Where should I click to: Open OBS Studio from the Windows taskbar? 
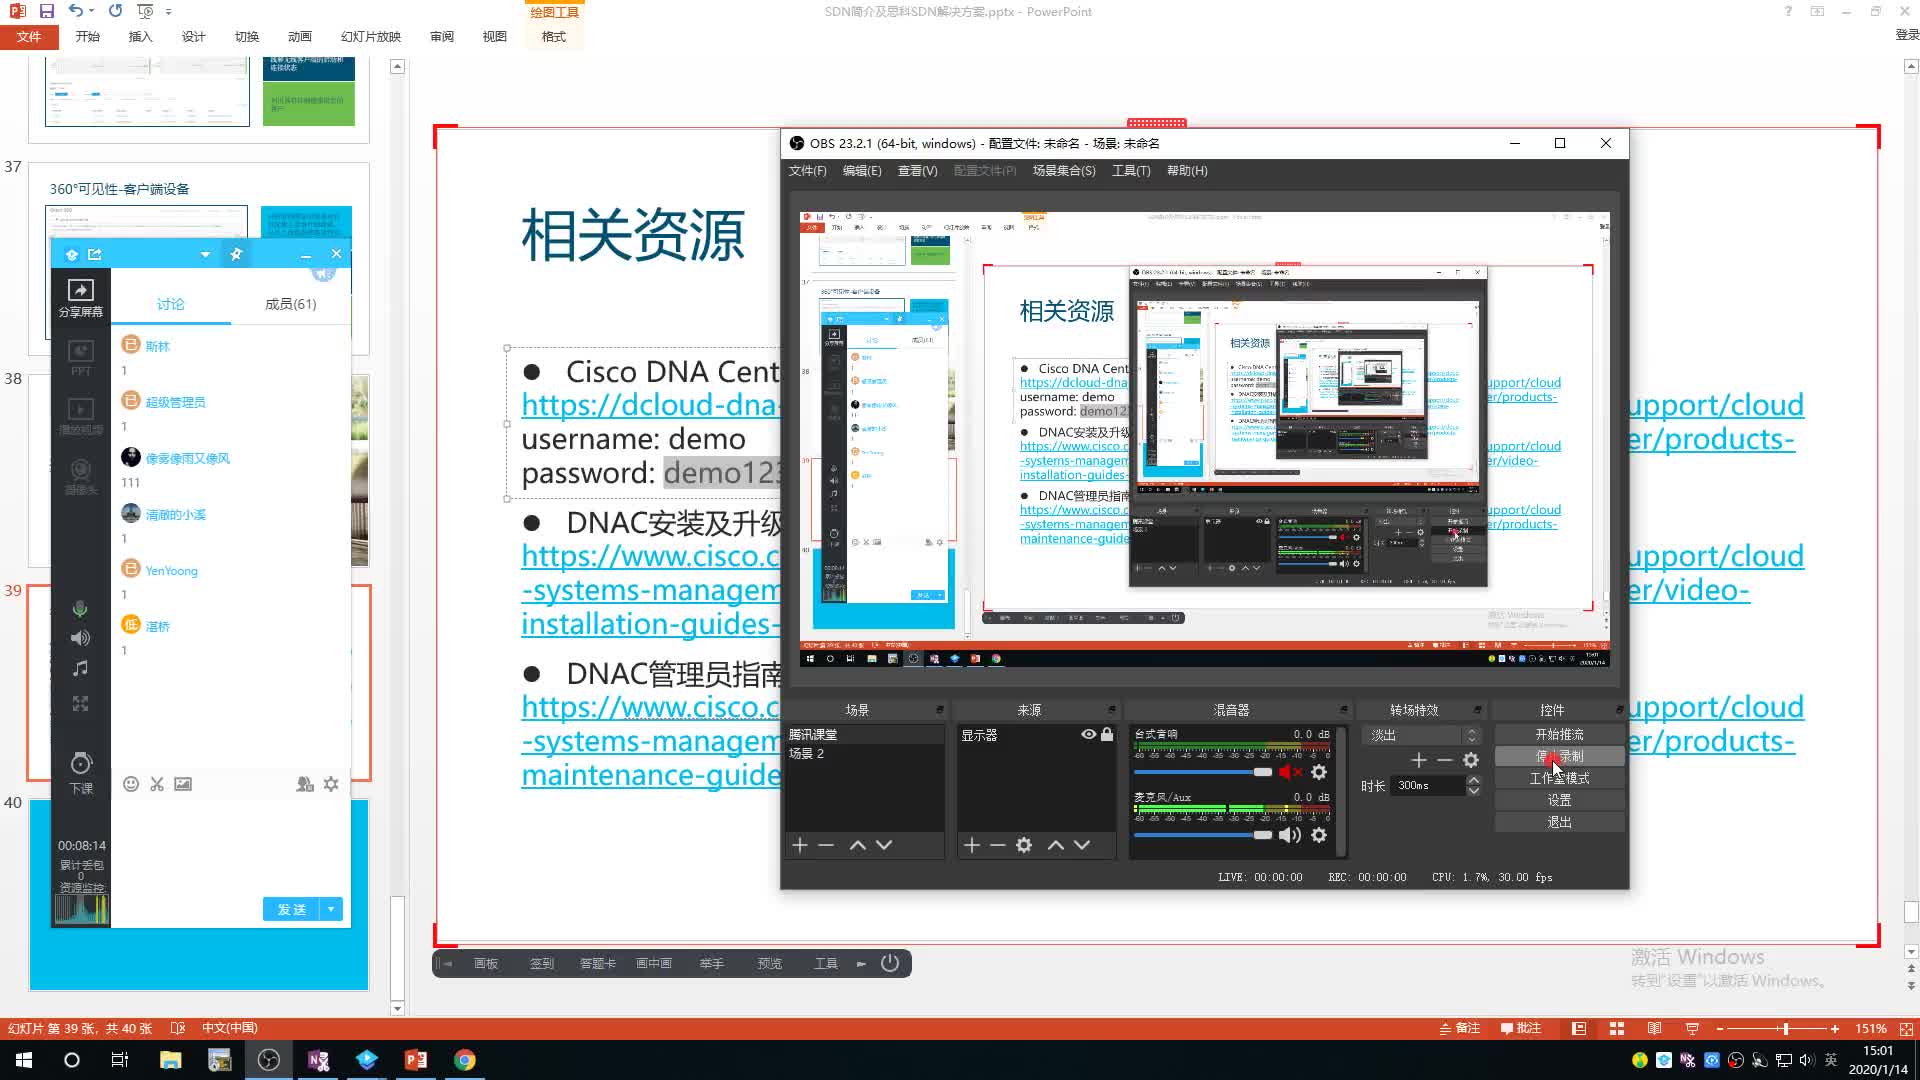click(x=269, y=1060)
